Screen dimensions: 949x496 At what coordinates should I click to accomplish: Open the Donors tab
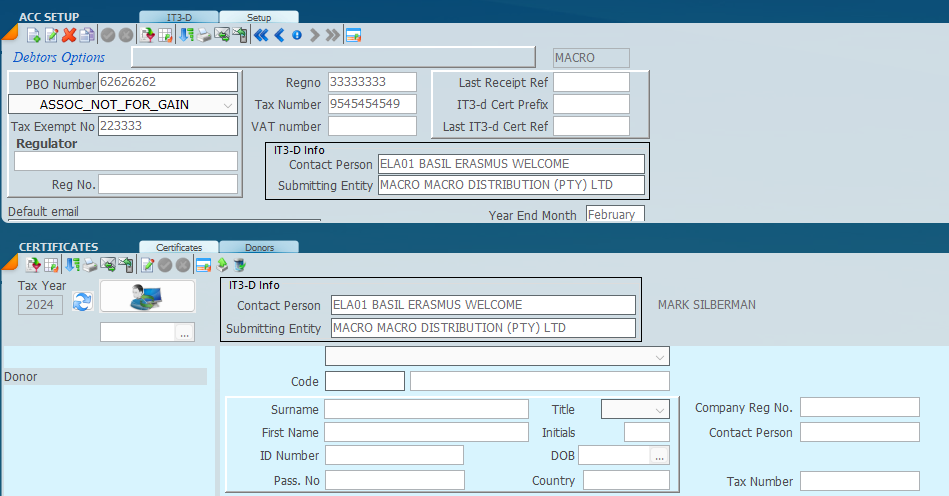point(258,247)
